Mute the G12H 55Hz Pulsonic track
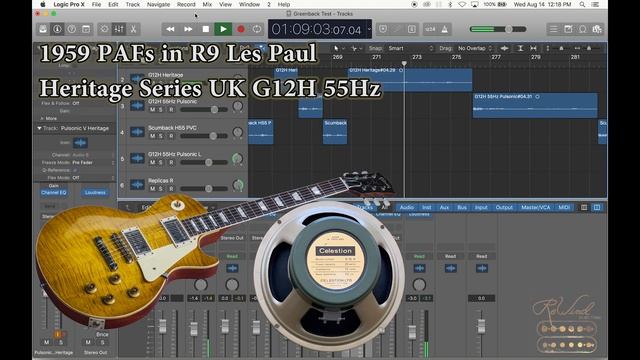This screenshot has width=640, height=360. tap(153, 110)
